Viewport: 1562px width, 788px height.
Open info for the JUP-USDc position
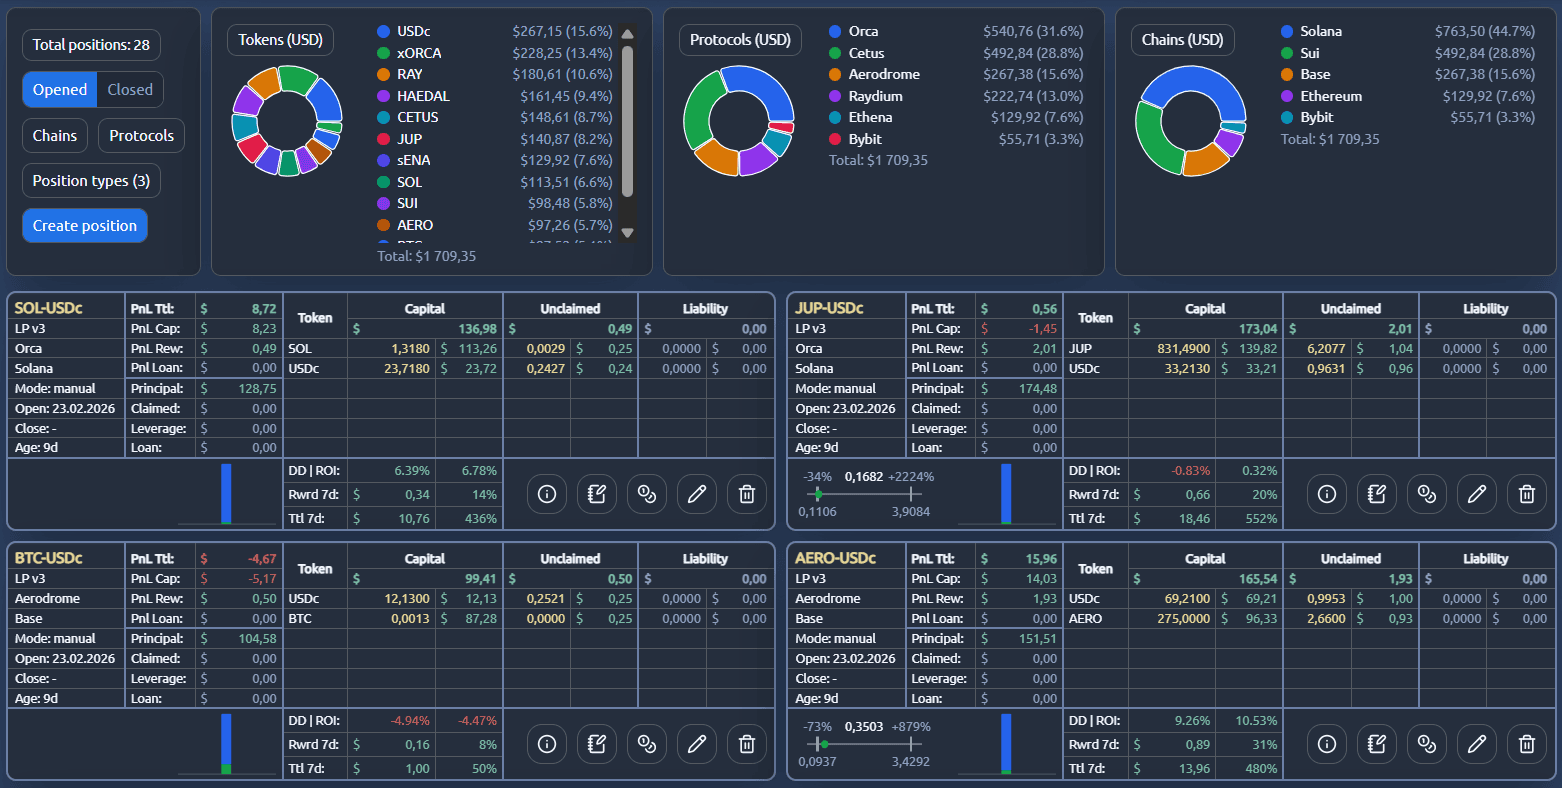pyautogui.click(x=1327, y=494)
